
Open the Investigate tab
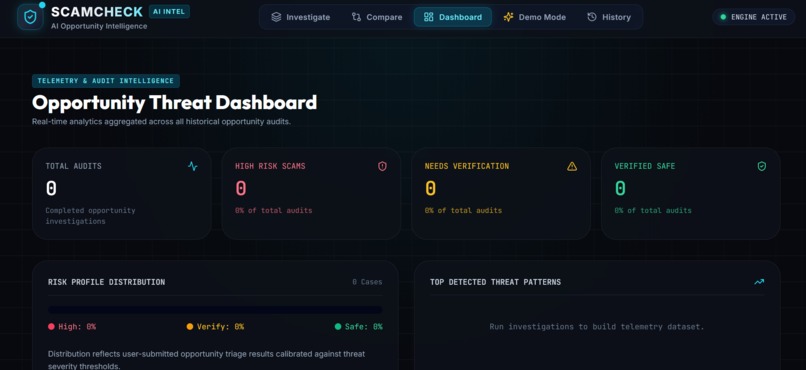pos(301,17)
